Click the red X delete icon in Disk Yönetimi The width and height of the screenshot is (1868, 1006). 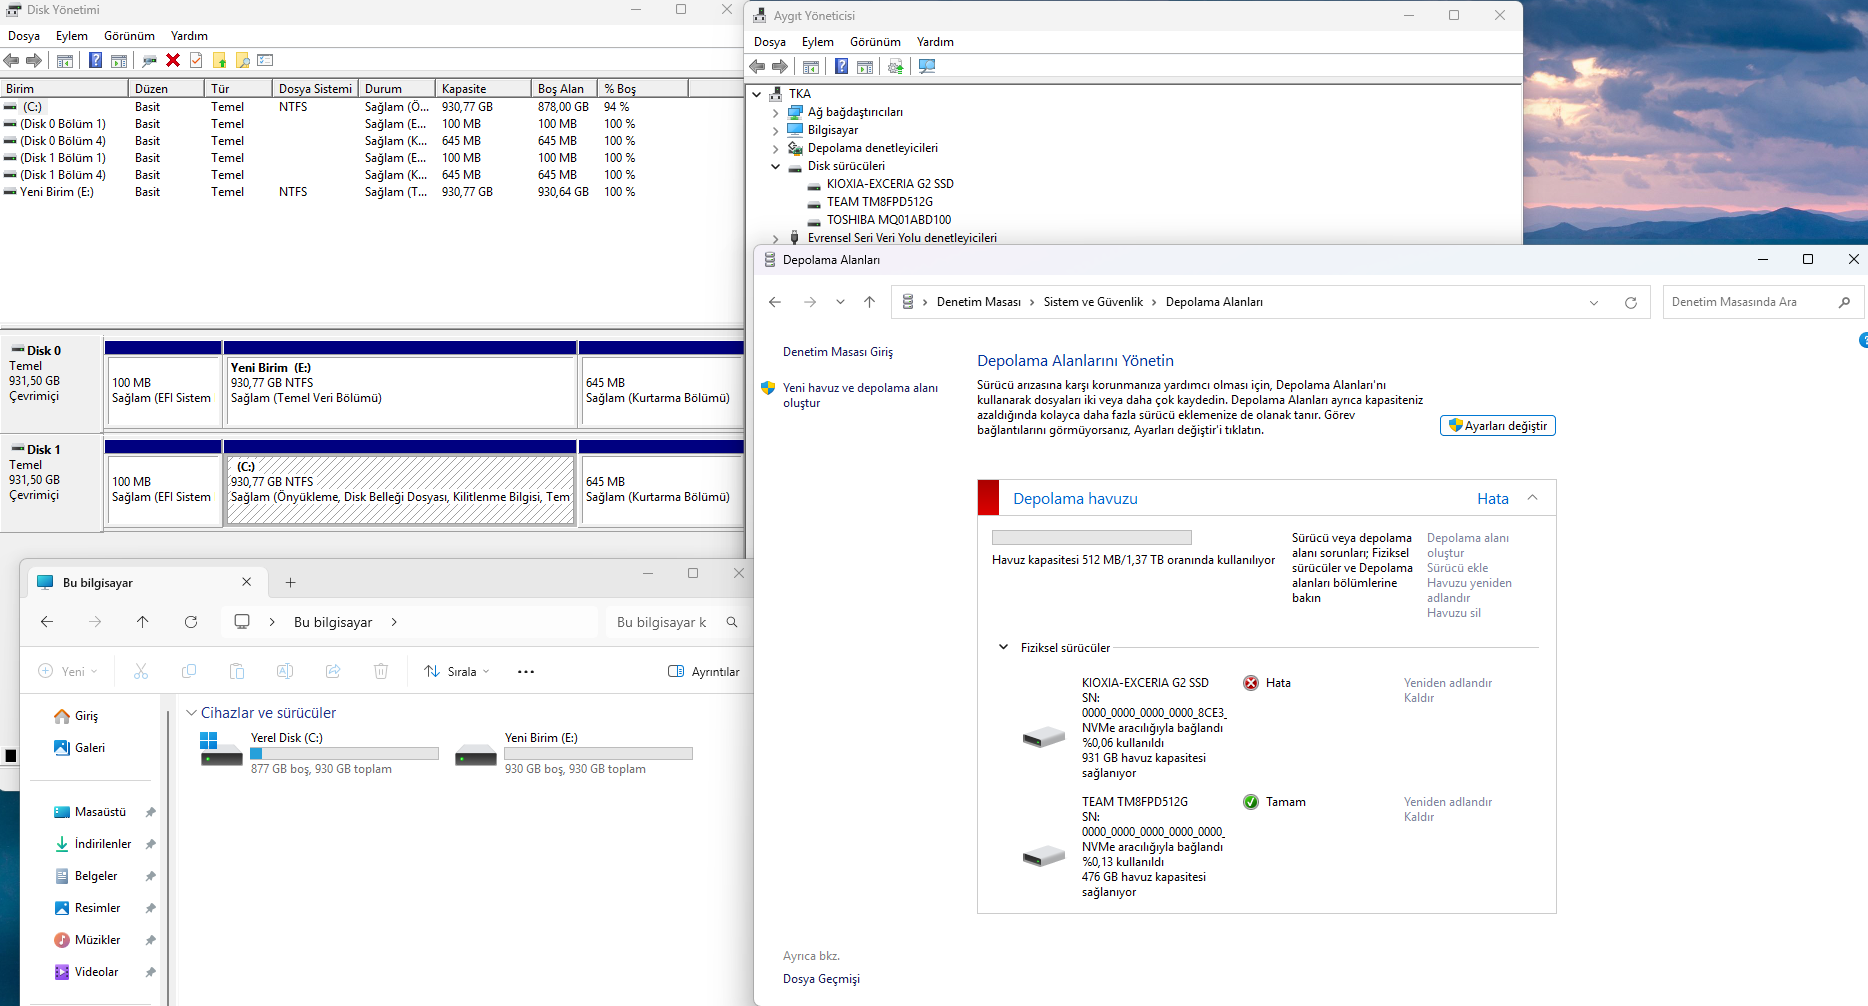click(173, 61)
